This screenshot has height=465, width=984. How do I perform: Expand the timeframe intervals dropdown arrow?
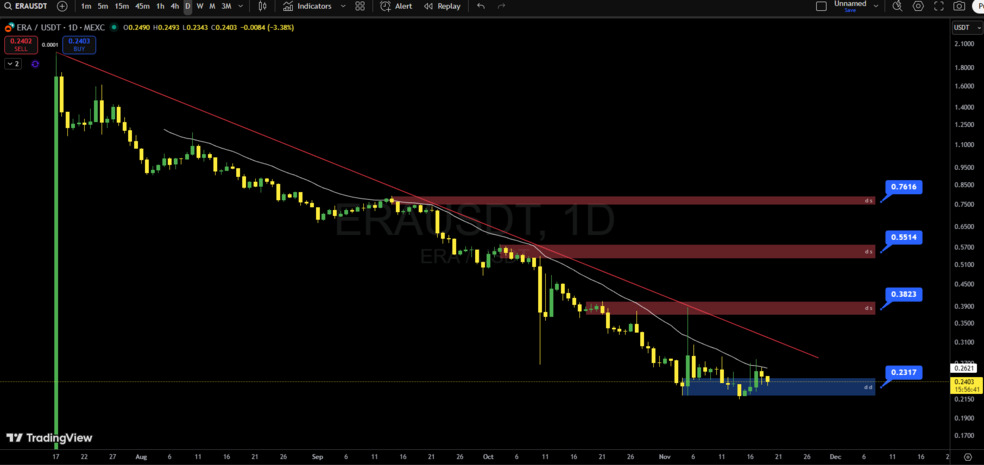pos(240,6)
